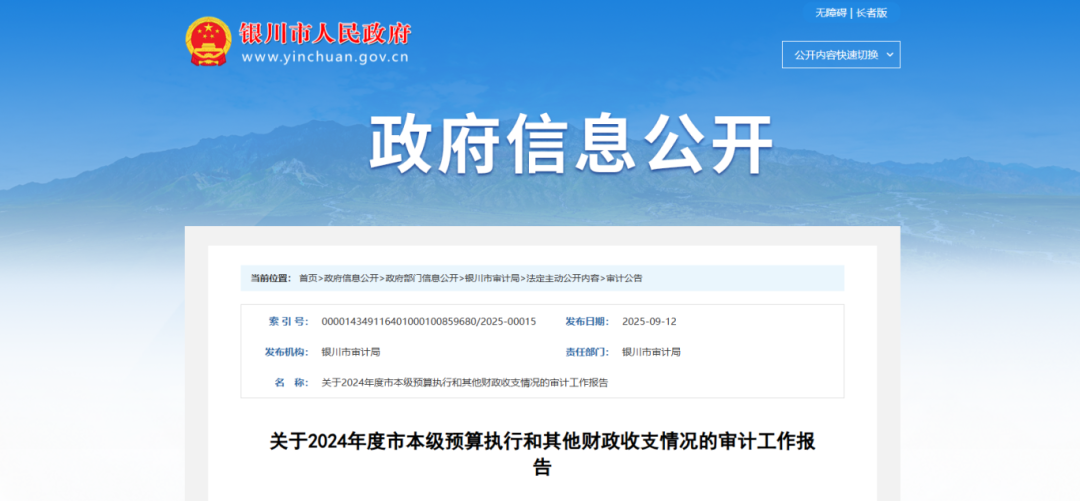Viewport: 1080px width, 501px height.
Task: Open the www.yinchuan.gov.cn site address
Action: click(x=325, y=57)
